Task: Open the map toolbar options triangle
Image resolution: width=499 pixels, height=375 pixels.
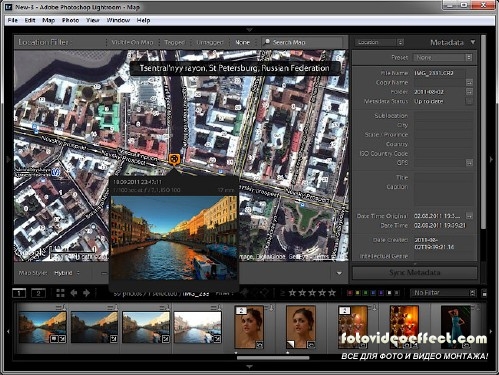Action: click(x=339, y=273)
